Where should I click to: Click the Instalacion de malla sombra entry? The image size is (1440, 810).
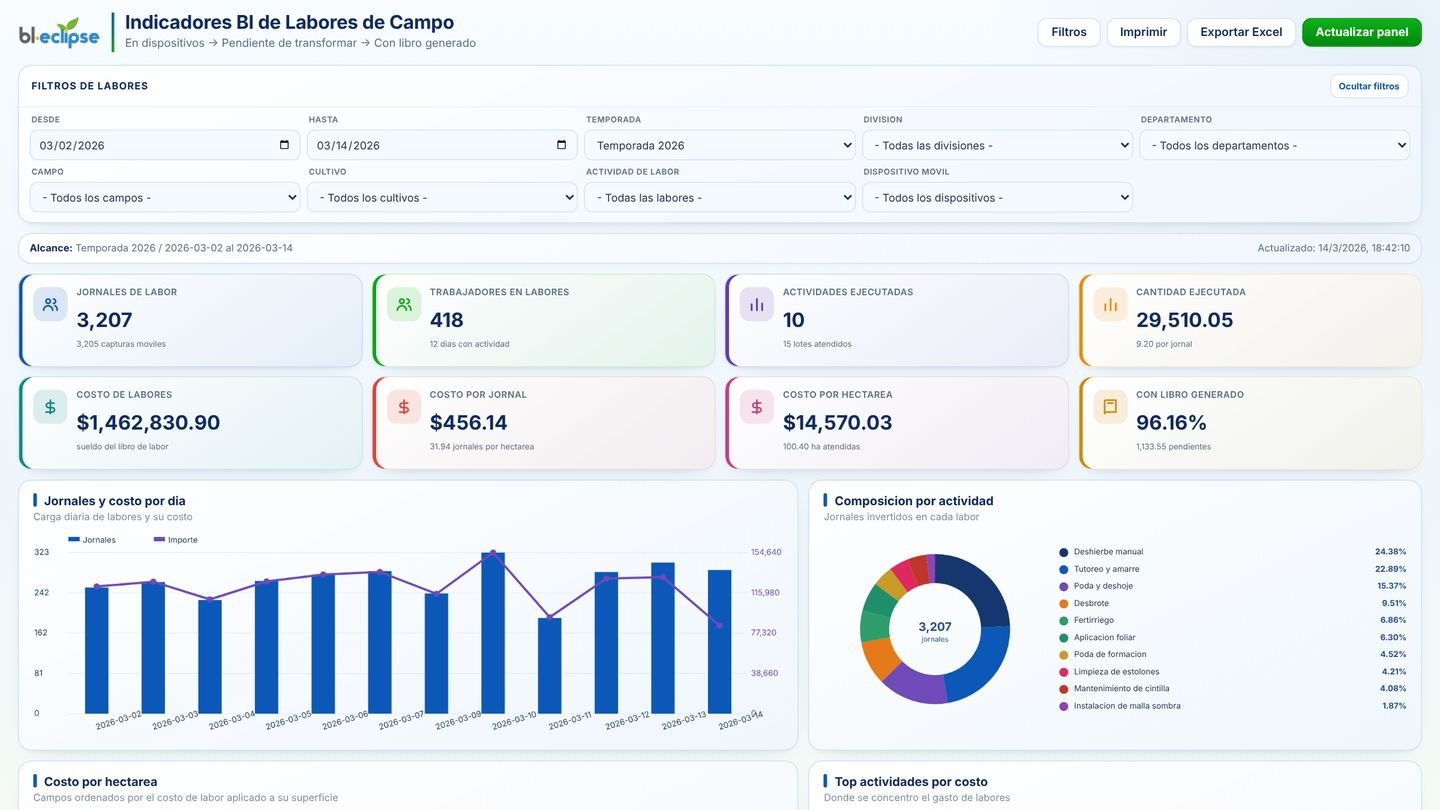[x=1232, y=706]
